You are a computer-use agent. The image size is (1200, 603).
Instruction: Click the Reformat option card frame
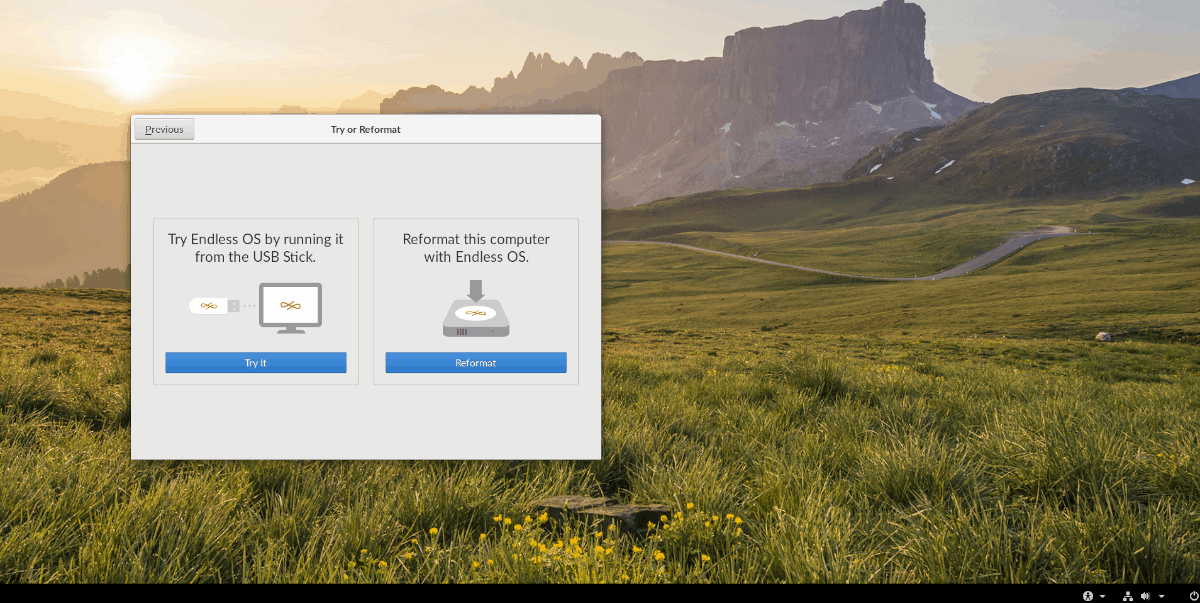(476, 301)
